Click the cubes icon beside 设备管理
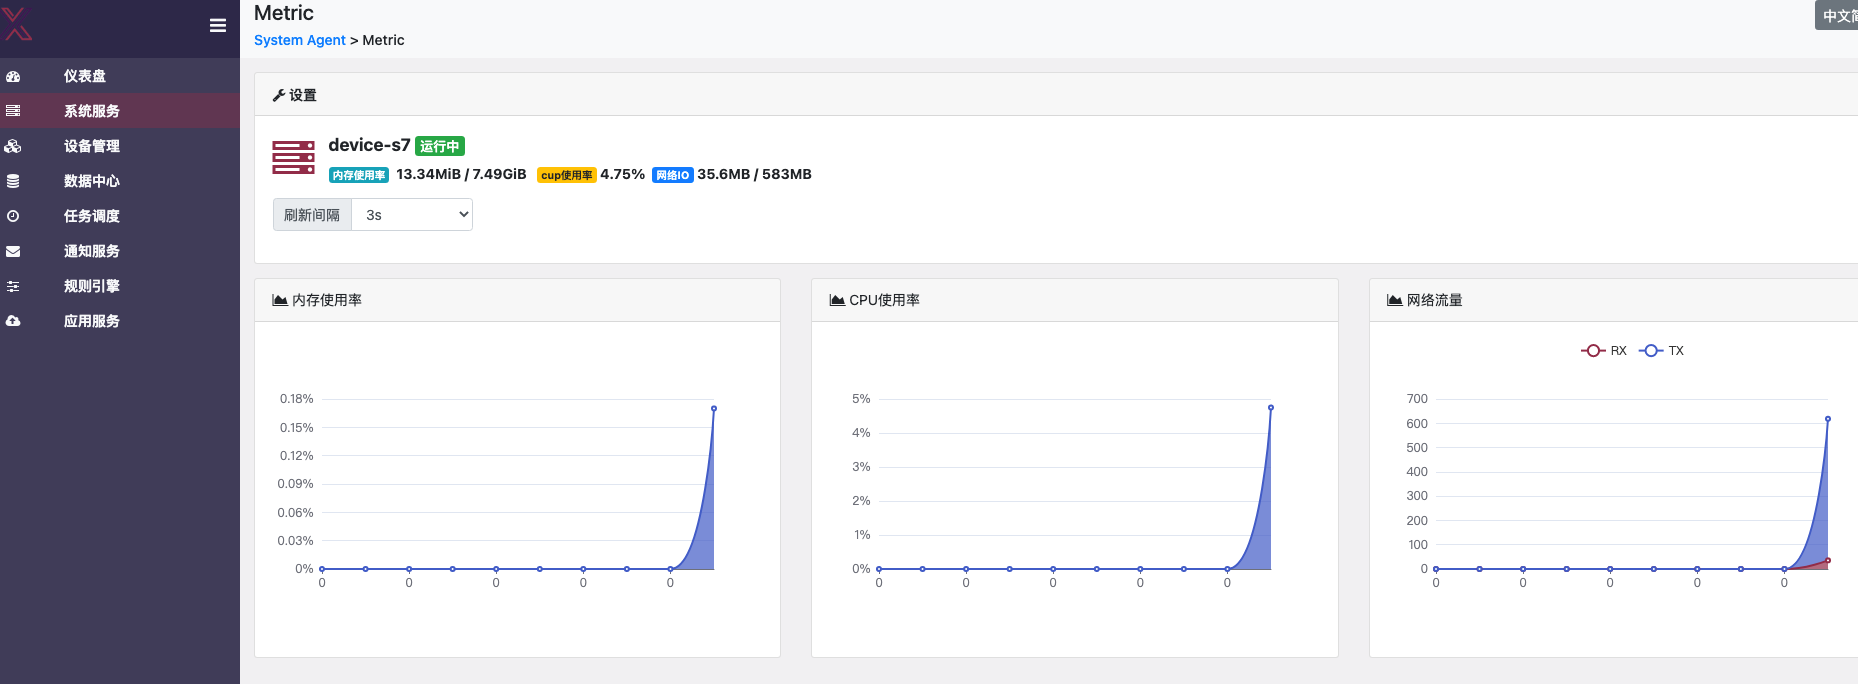Image resolution: width=1858 pixels, height=684 pixels. click(x=13, y=146)
